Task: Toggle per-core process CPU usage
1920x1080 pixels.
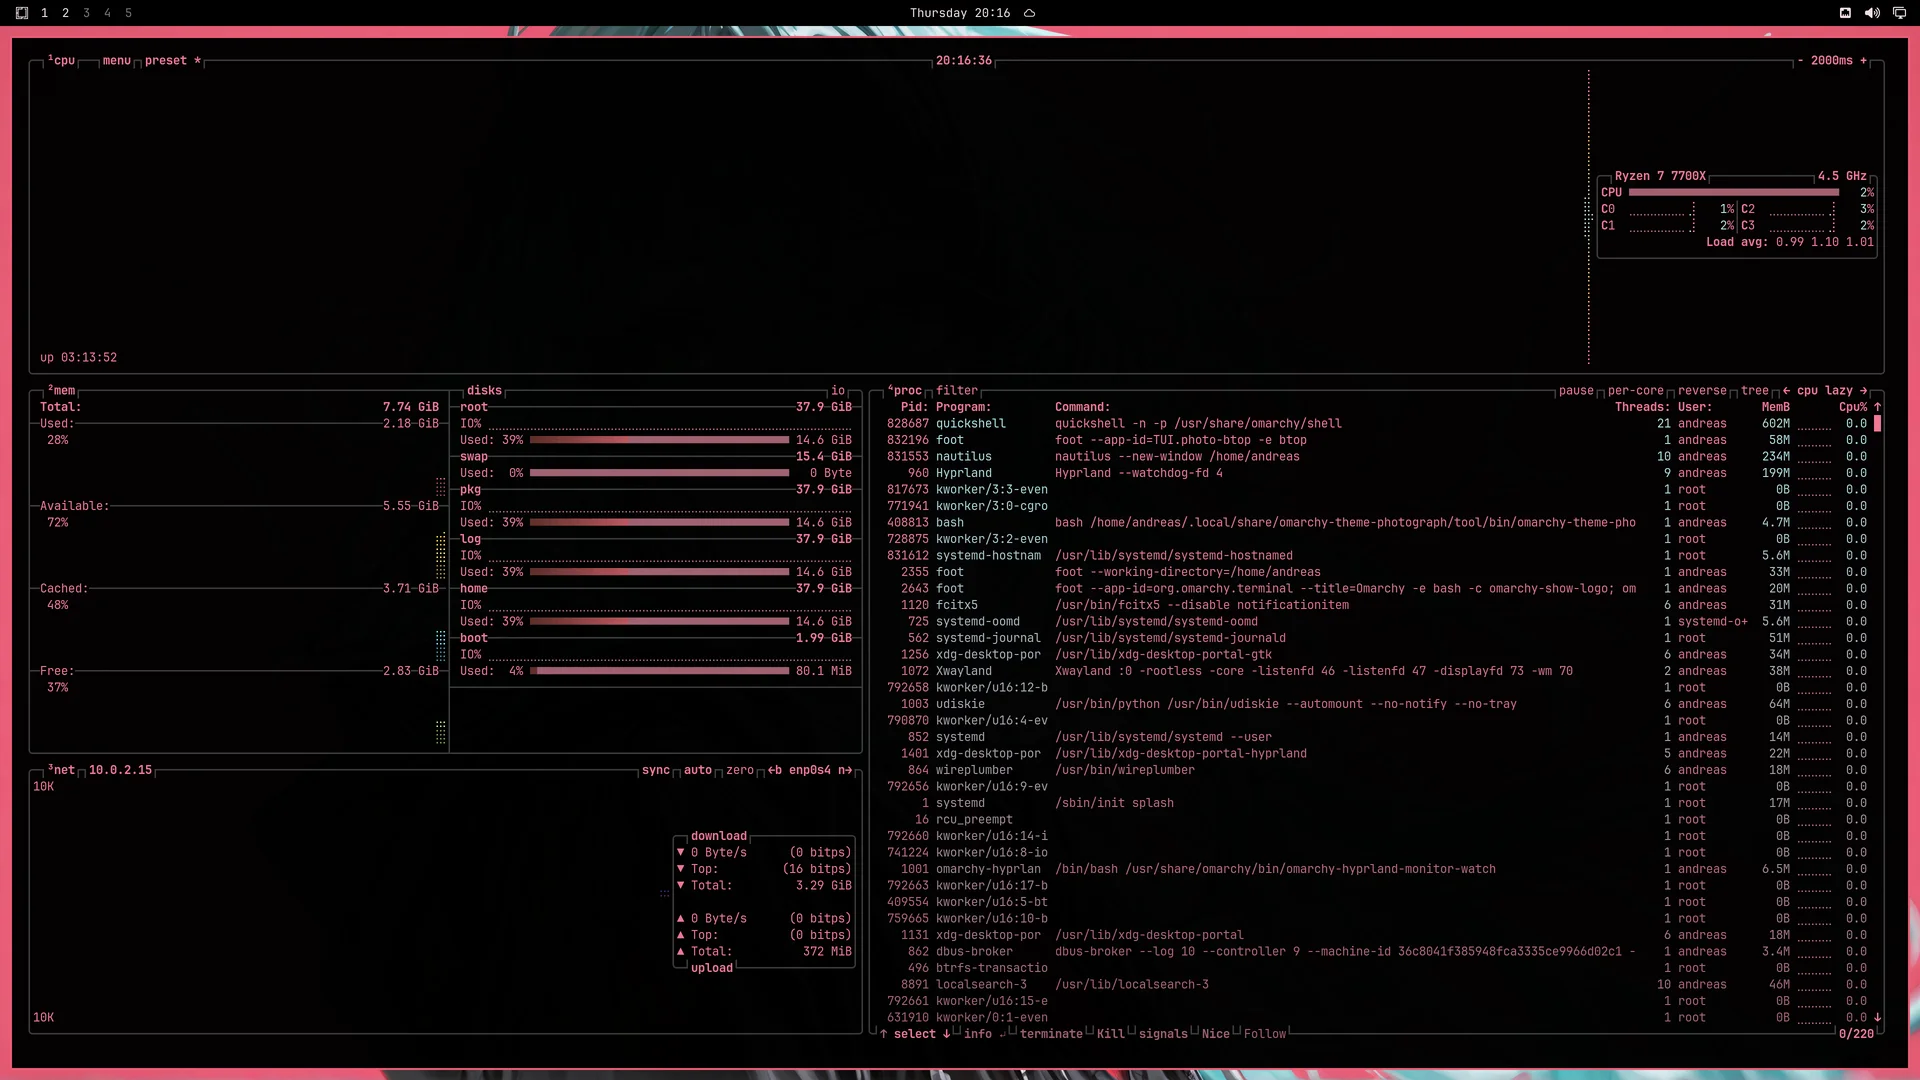Action: click(1635, 391)
